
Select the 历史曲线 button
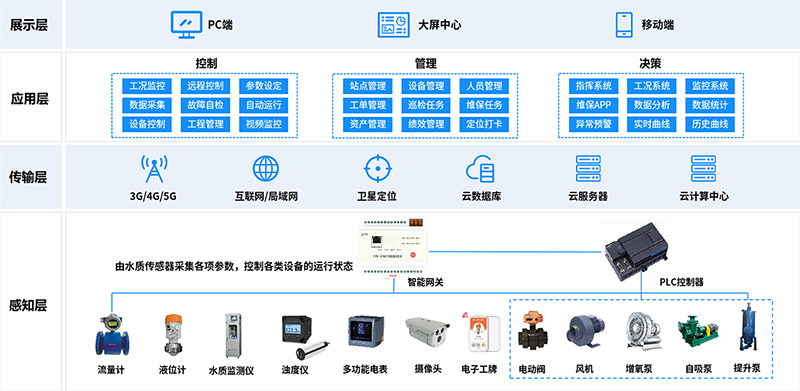[x=710, y=124]
